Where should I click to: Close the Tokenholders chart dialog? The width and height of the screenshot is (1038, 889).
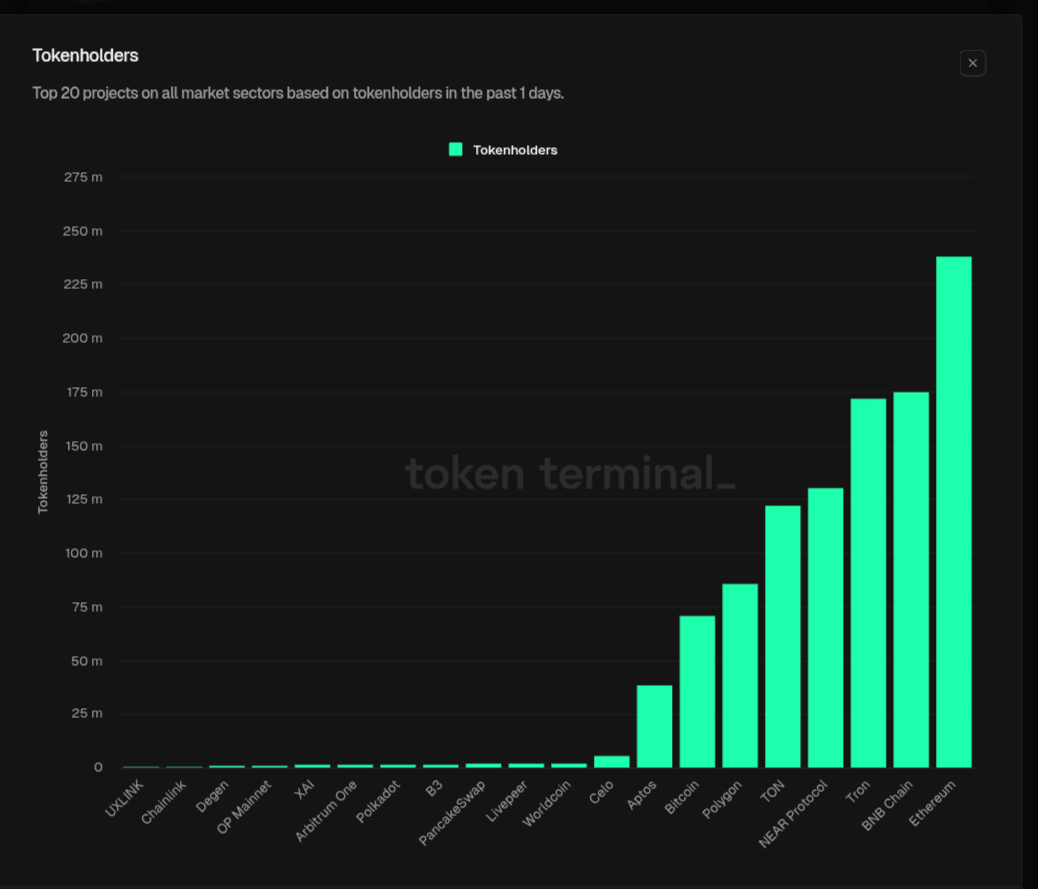click(x=973, y=63)
